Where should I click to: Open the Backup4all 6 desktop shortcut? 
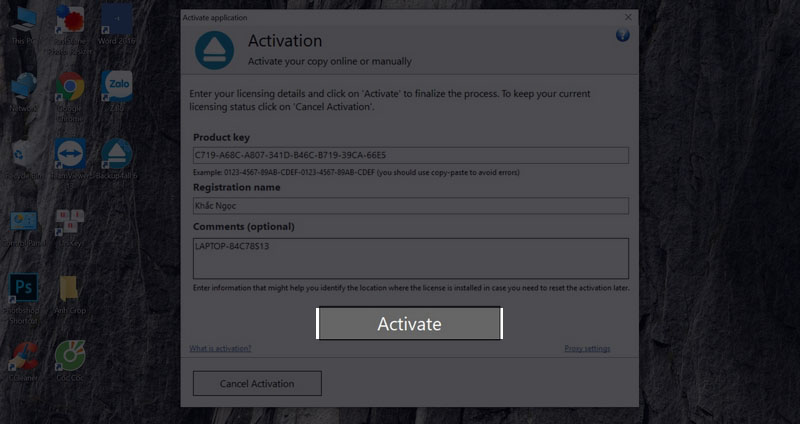click(117, 159)
